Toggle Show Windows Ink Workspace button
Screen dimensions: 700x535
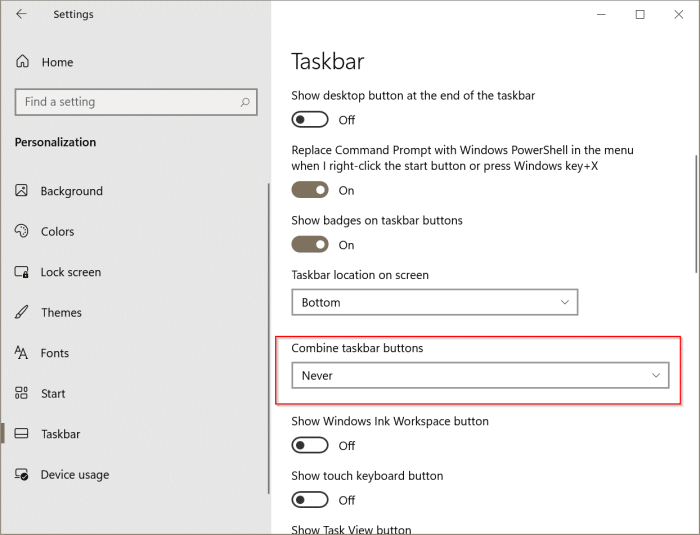point(310,445)
